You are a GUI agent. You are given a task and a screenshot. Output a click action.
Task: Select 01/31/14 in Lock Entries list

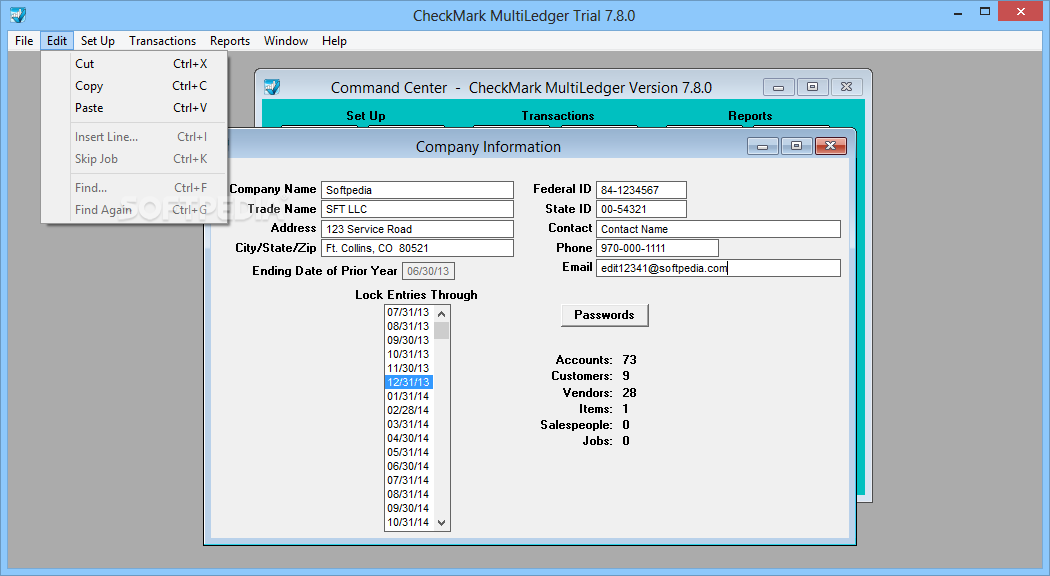tap(408, 397)
